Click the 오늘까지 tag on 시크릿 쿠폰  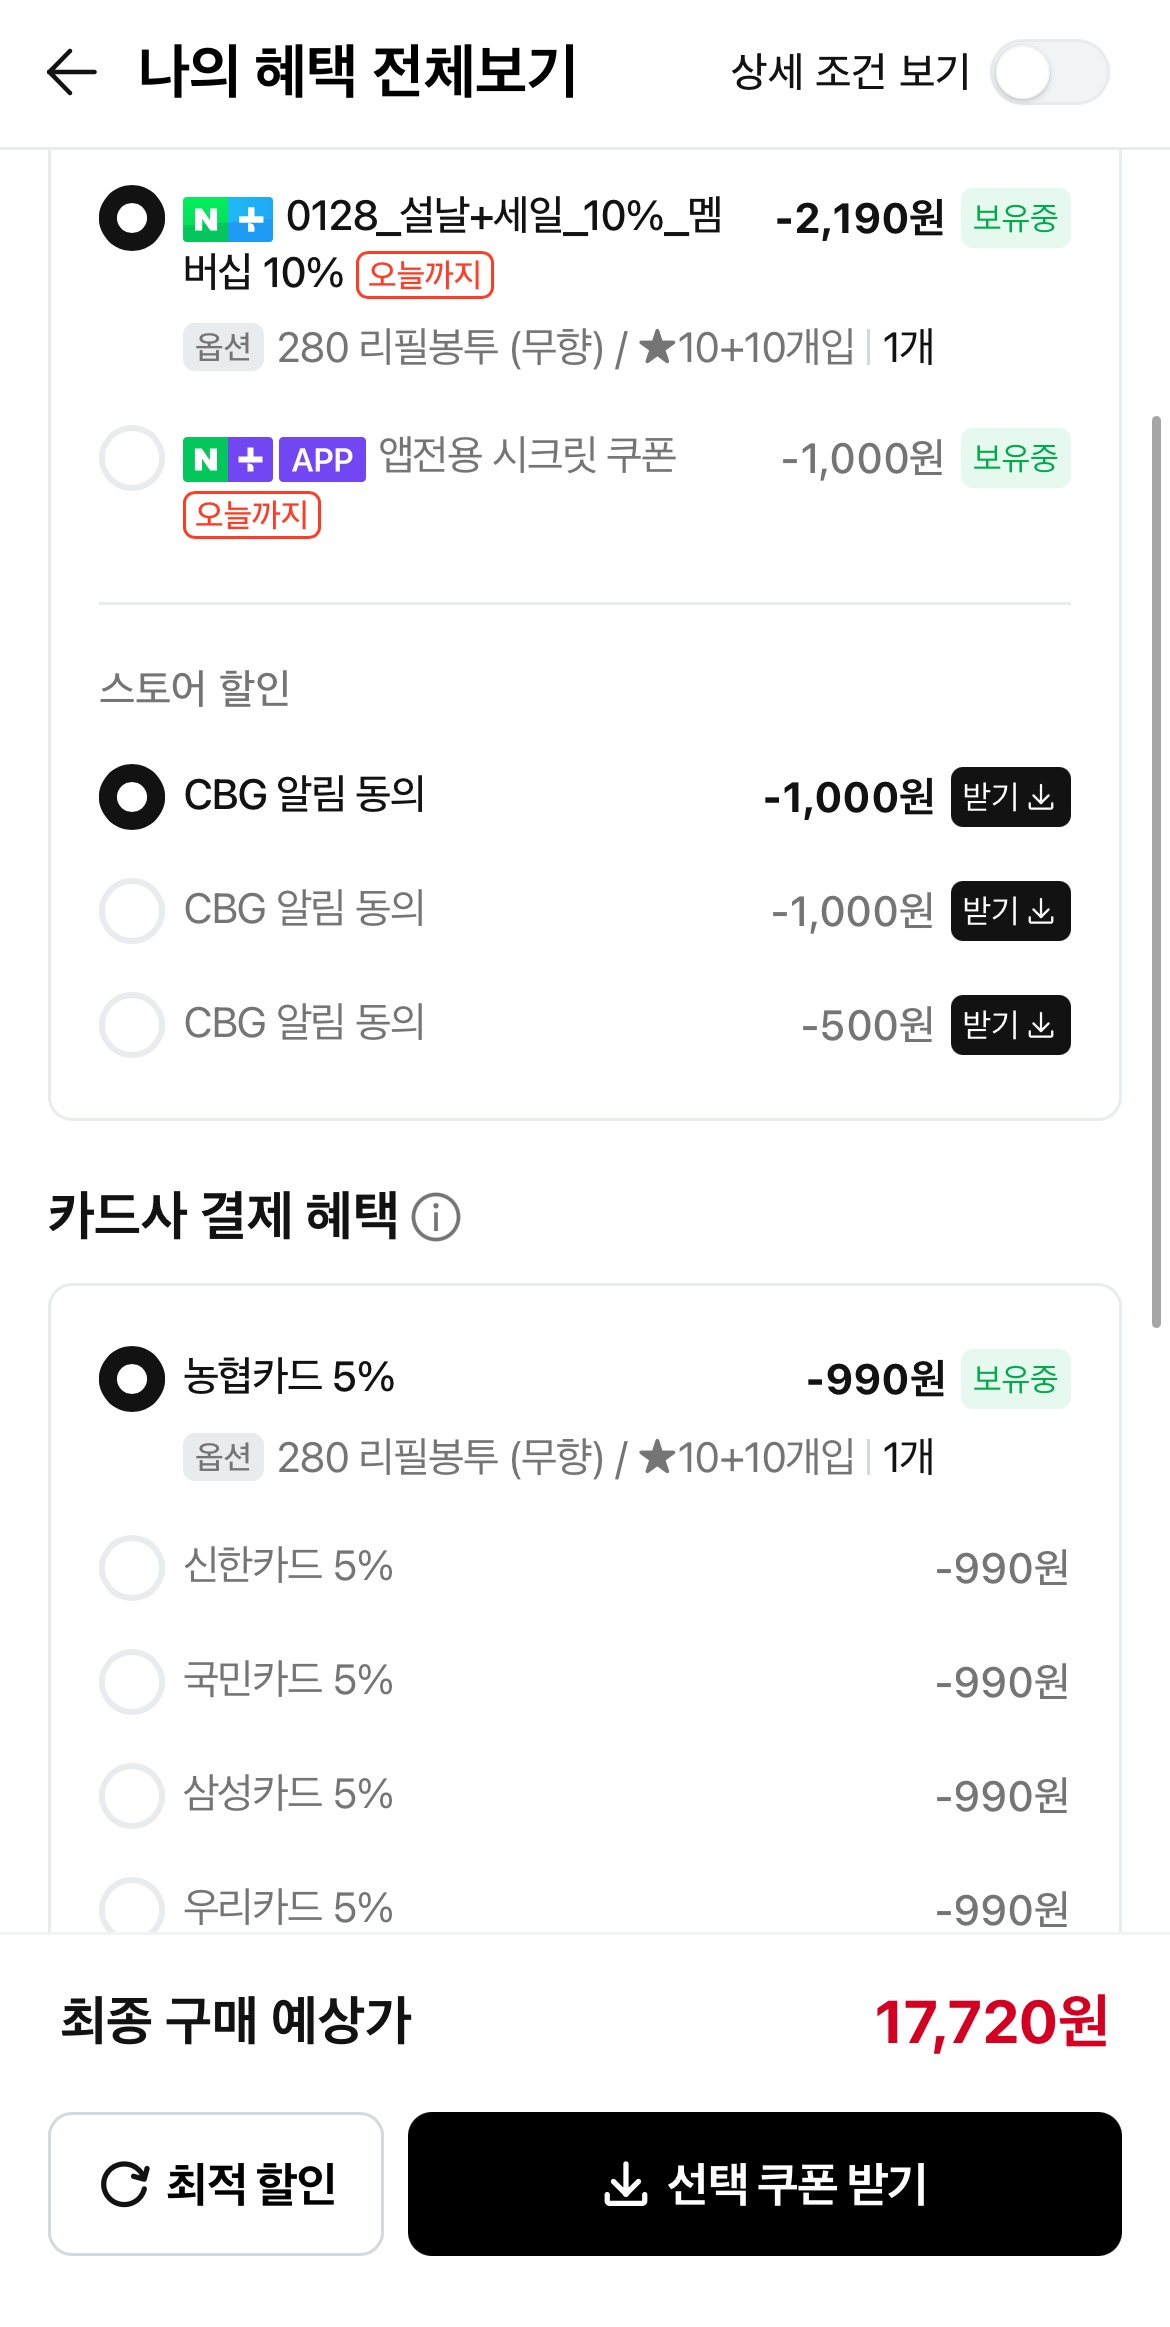252,515
